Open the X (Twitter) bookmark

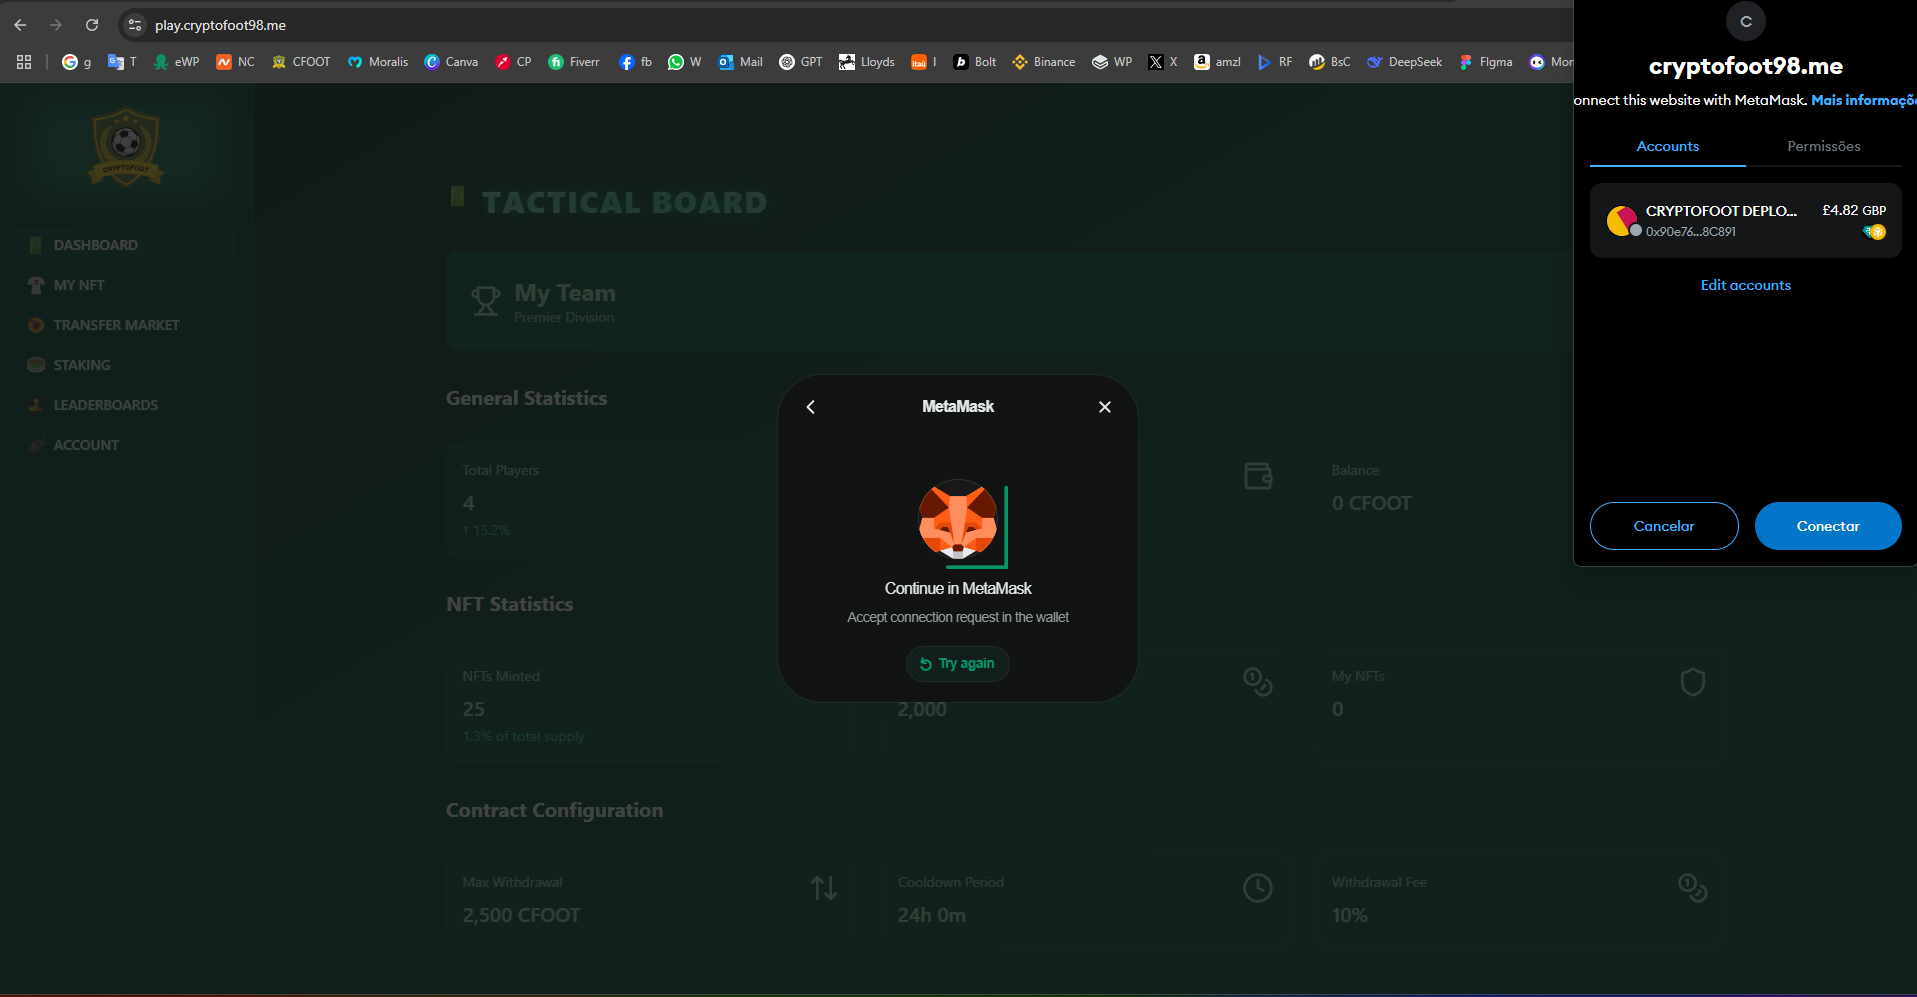1163,62
